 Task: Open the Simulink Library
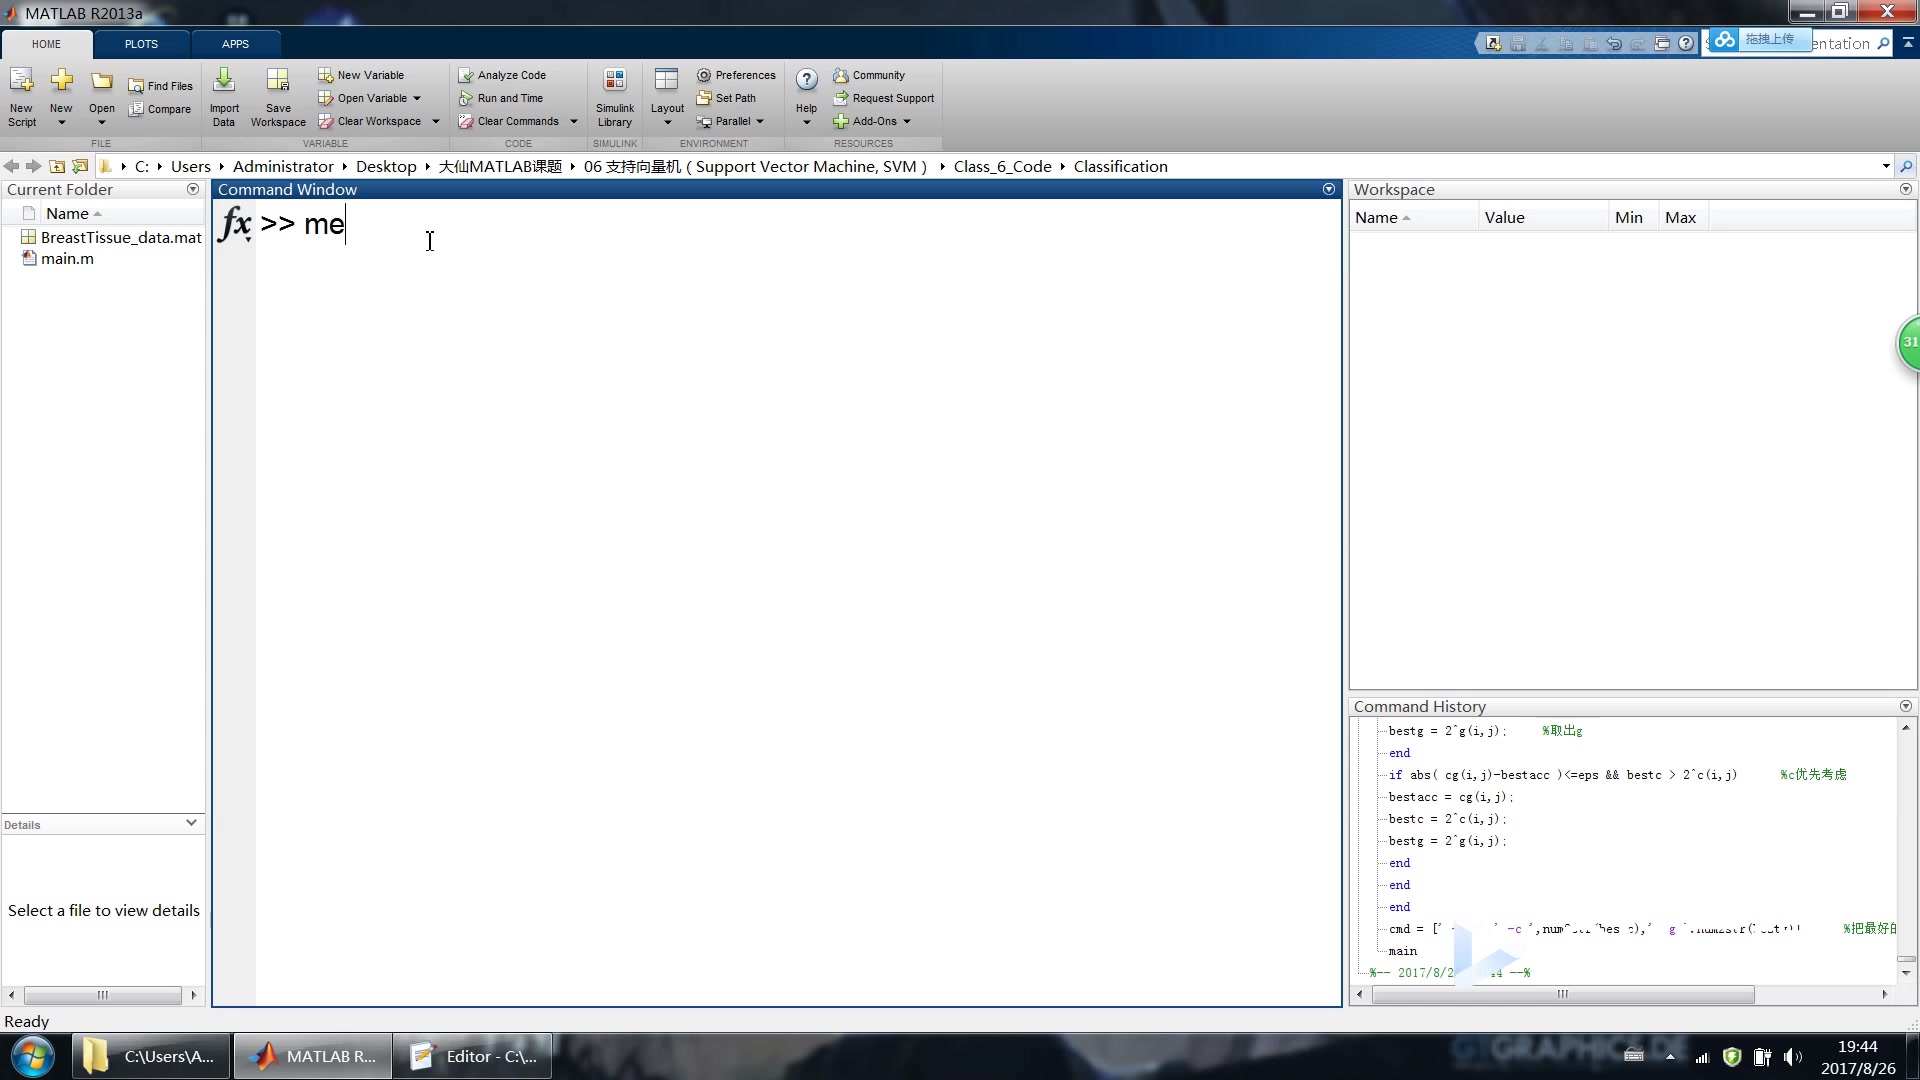[x=614, y=82]
